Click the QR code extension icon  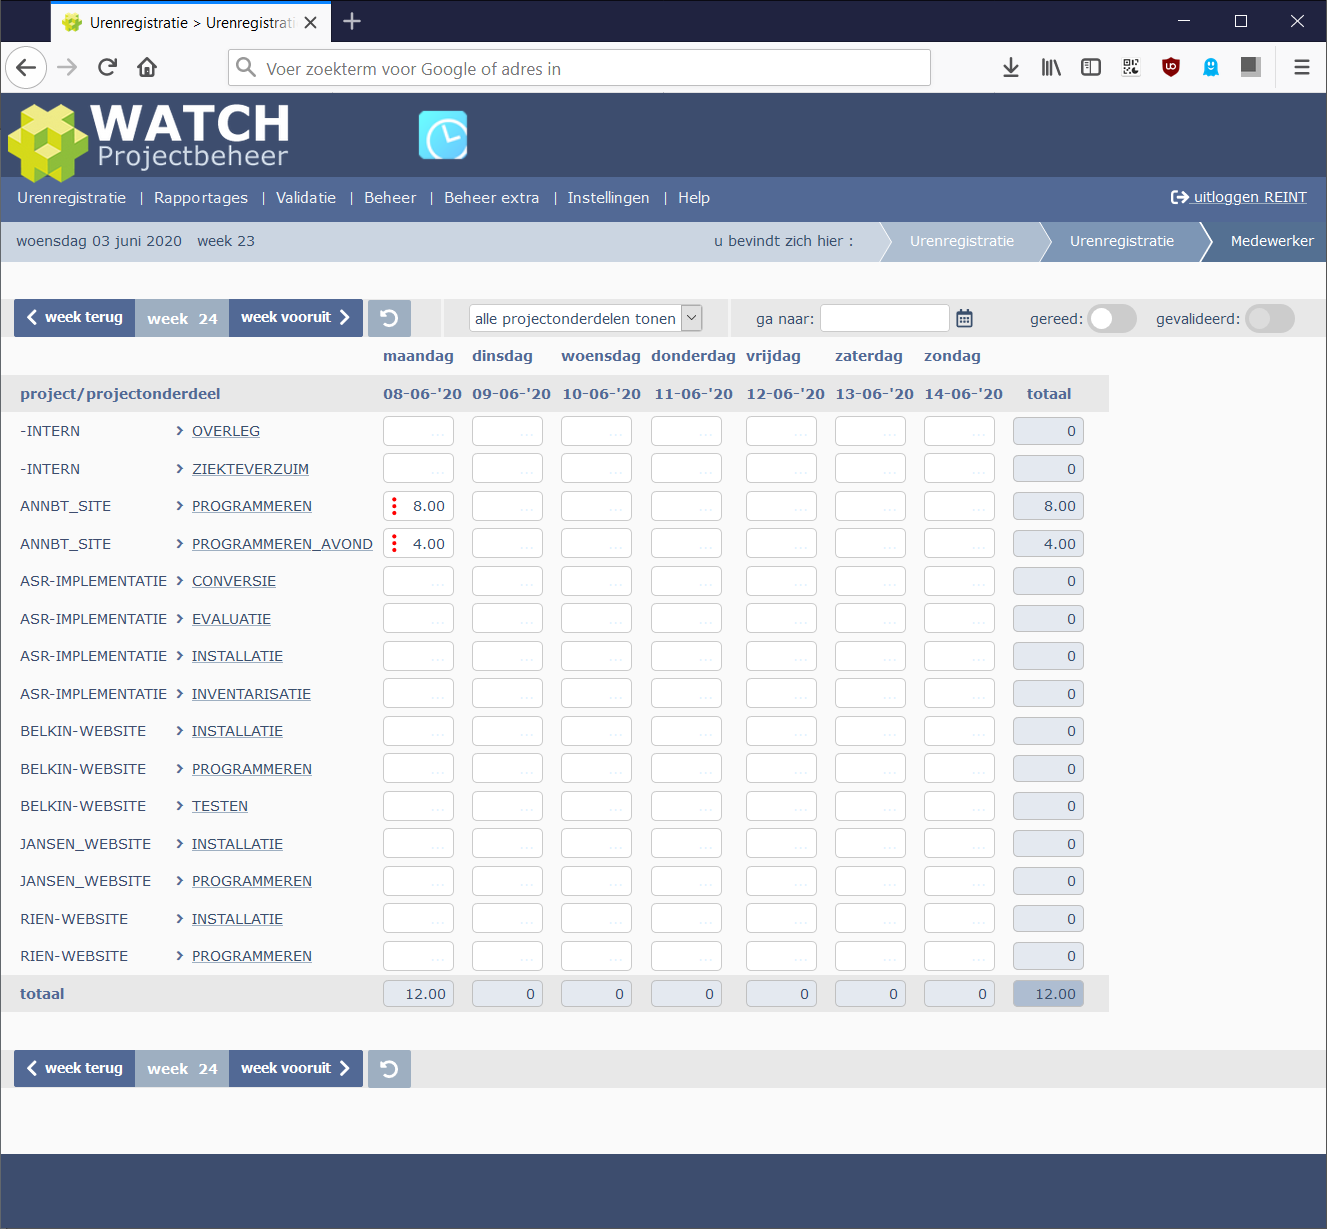[x=1131, y=67]
